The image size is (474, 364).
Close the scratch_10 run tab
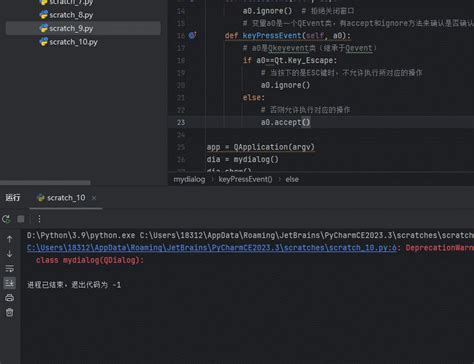(x=94, y=198)
